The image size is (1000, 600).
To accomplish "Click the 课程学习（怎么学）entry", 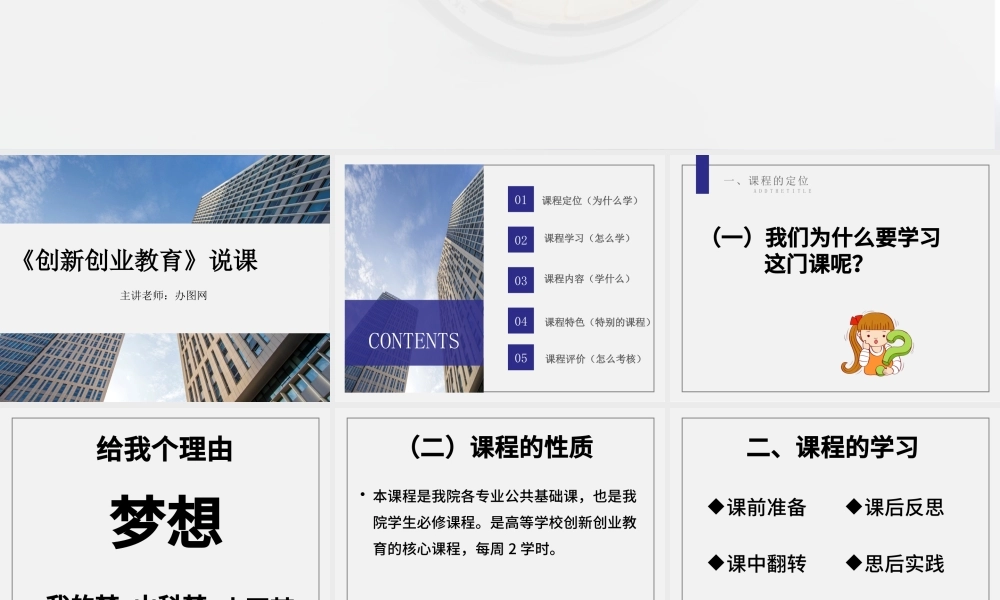I will (587, 239).
